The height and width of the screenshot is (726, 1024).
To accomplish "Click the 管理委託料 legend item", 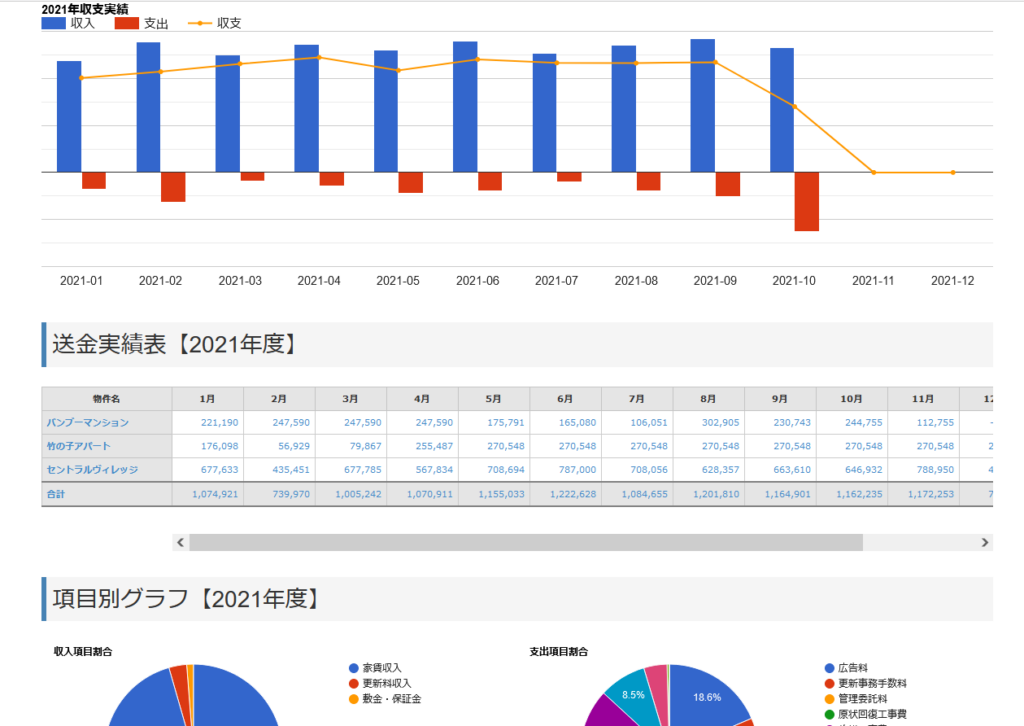I will click(856, 699).
